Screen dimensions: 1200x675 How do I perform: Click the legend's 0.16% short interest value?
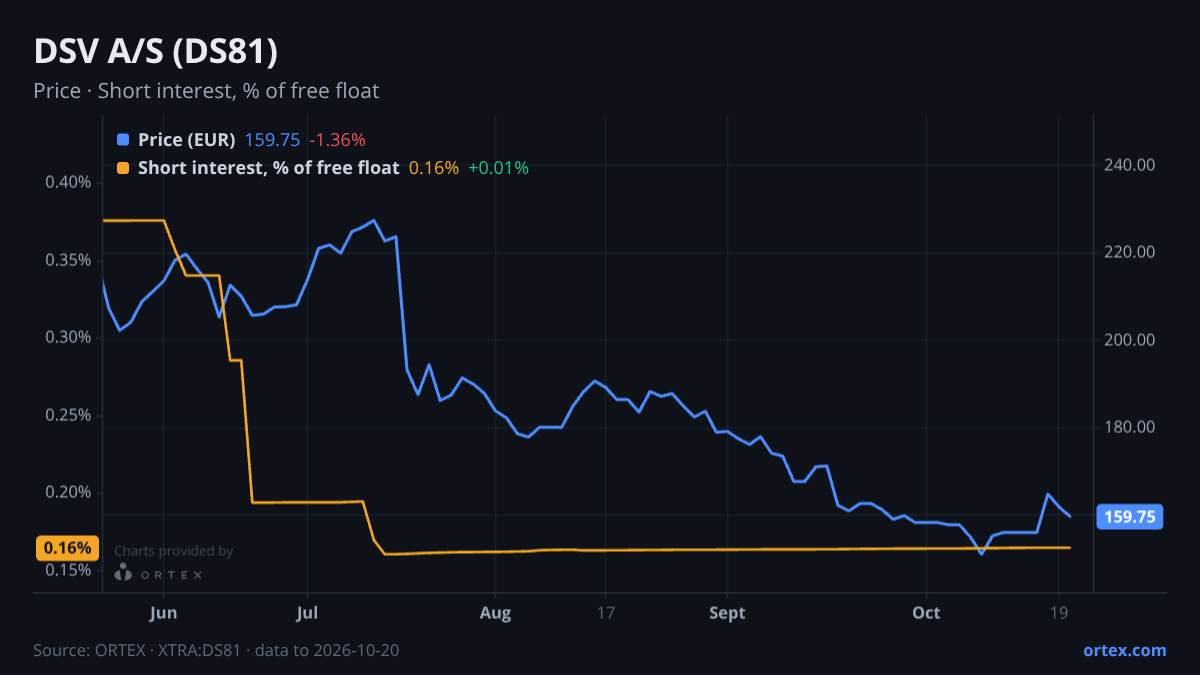click(434, 168)
